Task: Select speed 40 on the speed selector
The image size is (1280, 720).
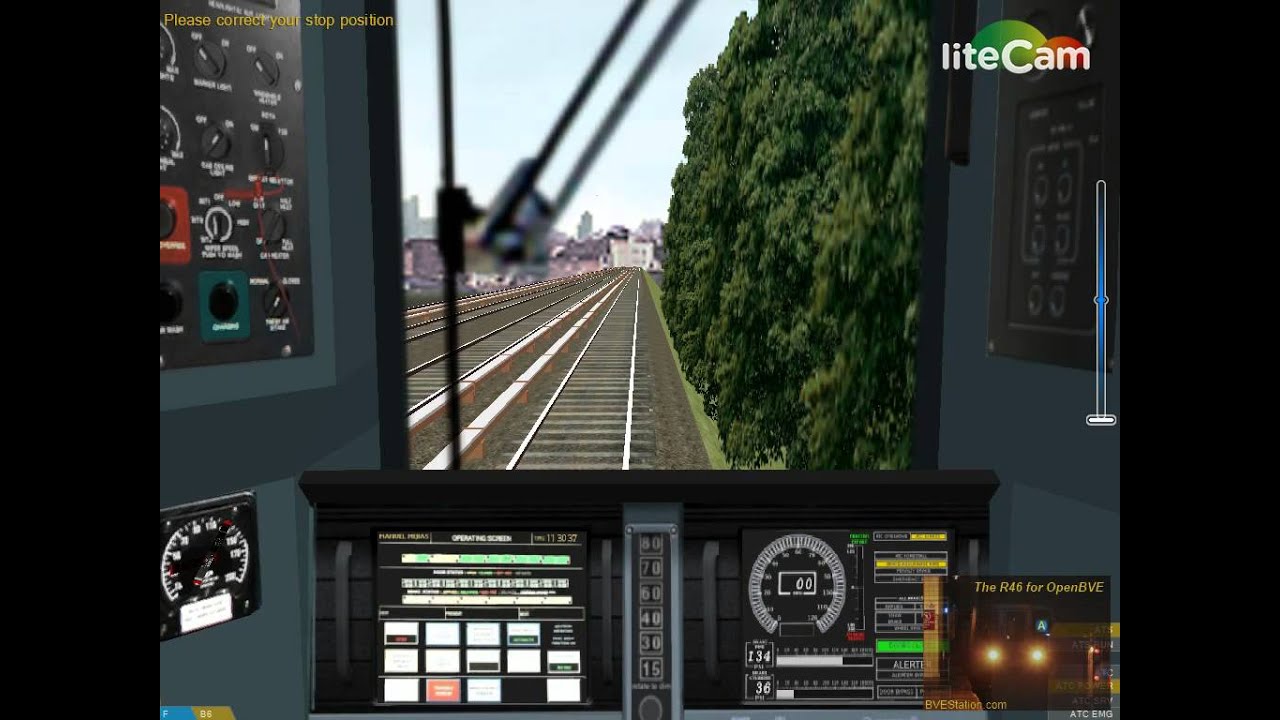Action: 651,619
